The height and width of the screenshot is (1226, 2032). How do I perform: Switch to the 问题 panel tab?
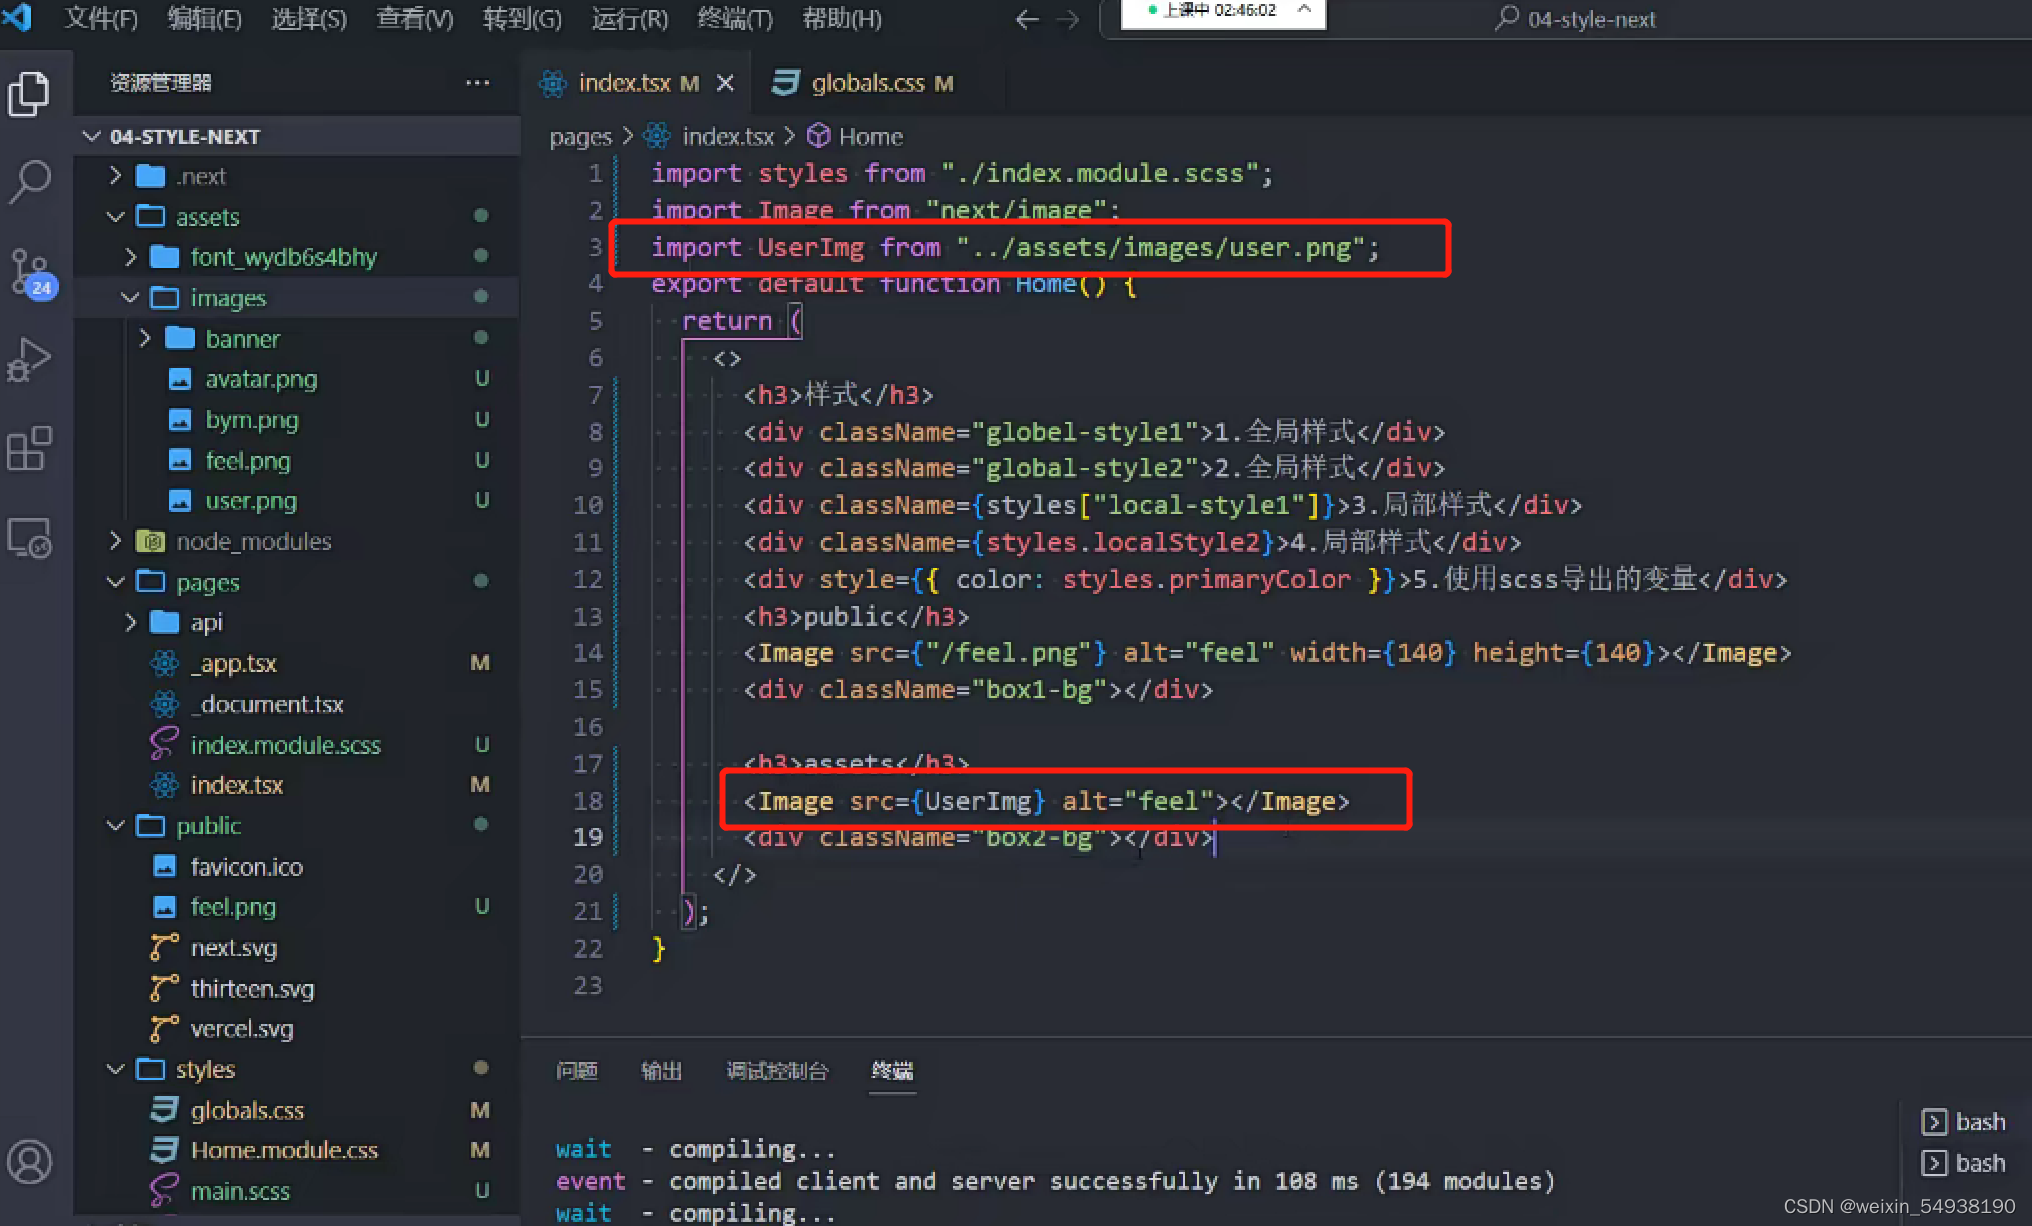576,1072
